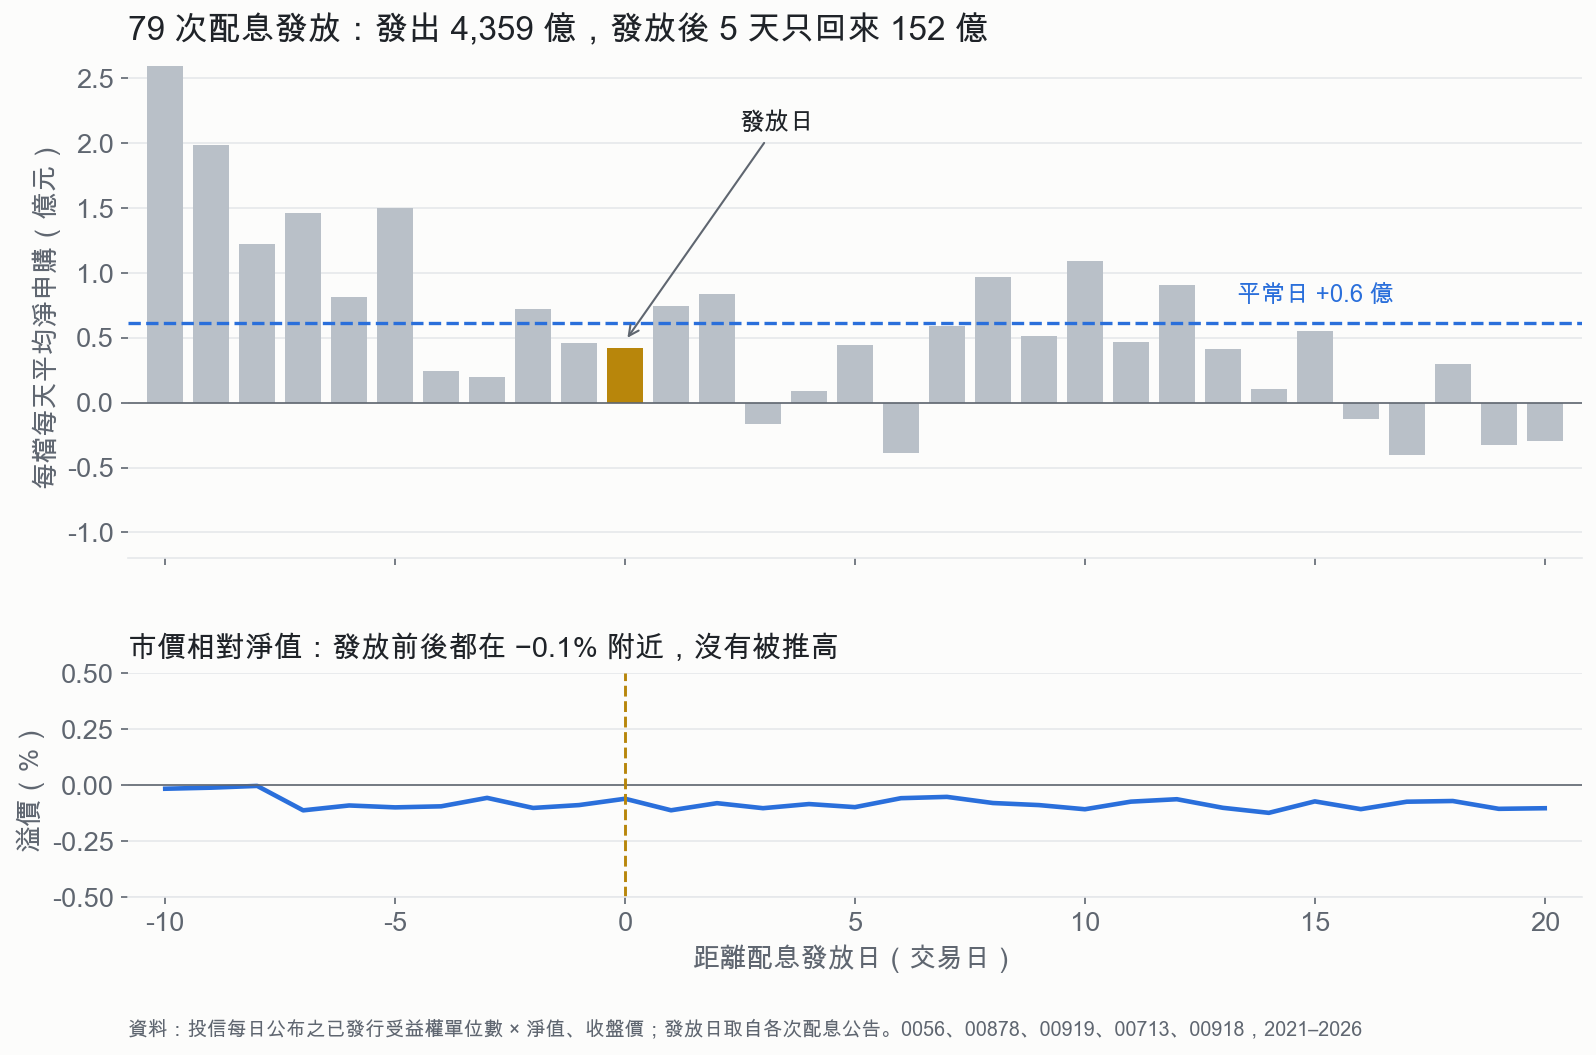Select the -1.0 tick label on upper y-axis
Viewport: 1596px width, 1055px height.
point(91,532)
